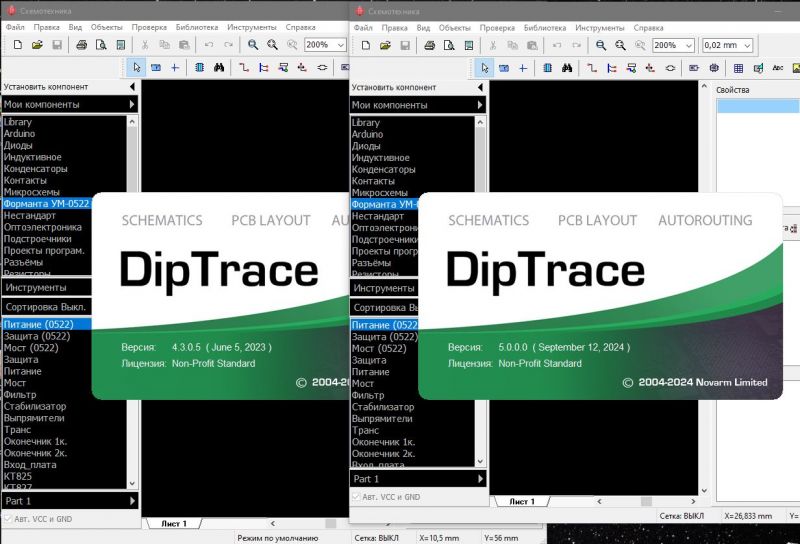The image size is (800, 544).
Task: Open 200% zoom dropdown in DipTrace 4.3 window
Action: (340, 45)
